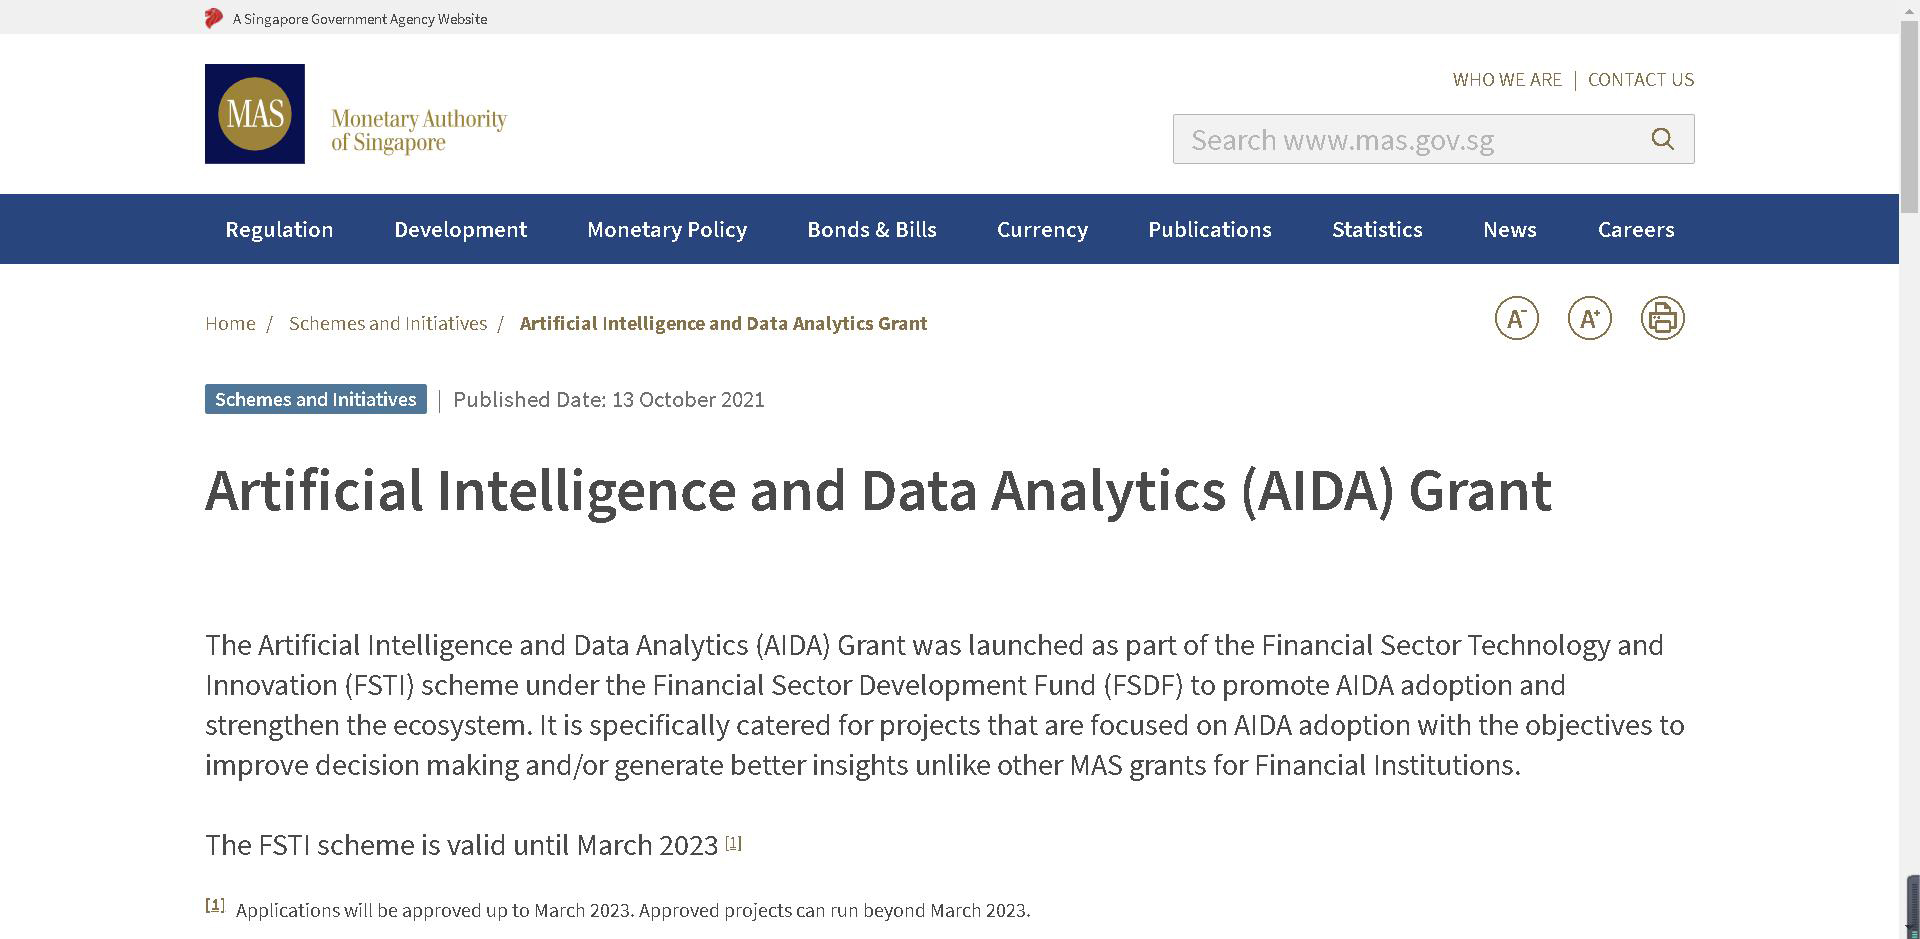
Task: Open the Publications menu
Action: tap(1210, 229)
